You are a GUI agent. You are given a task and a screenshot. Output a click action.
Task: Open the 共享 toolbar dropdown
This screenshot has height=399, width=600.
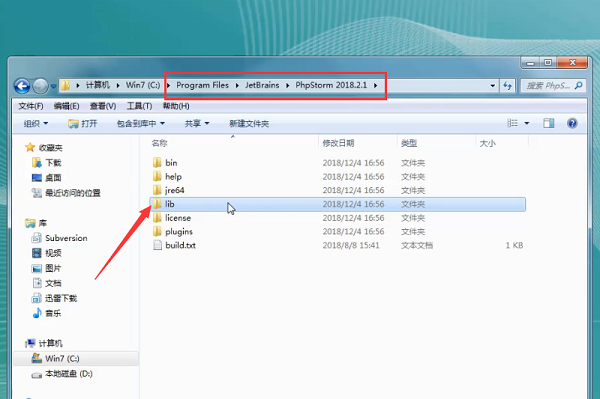pos(197,124)
